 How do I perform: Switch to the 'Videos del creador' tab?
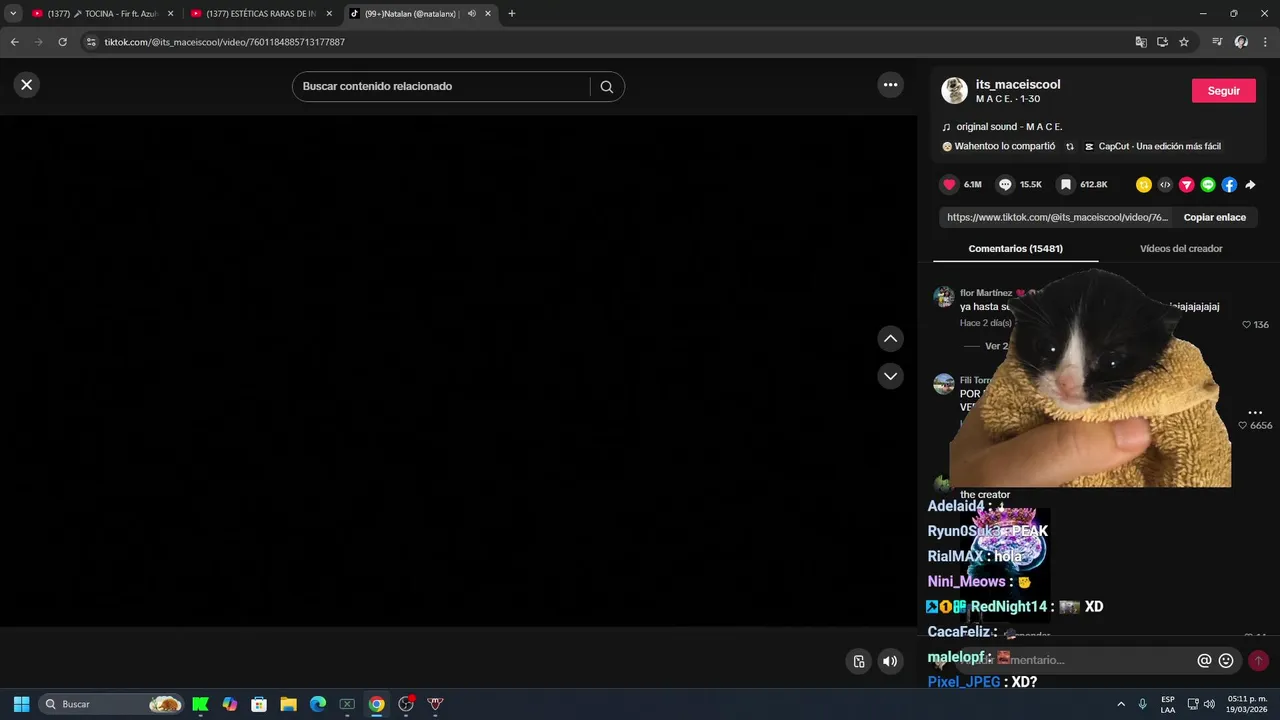(1181, 248)
